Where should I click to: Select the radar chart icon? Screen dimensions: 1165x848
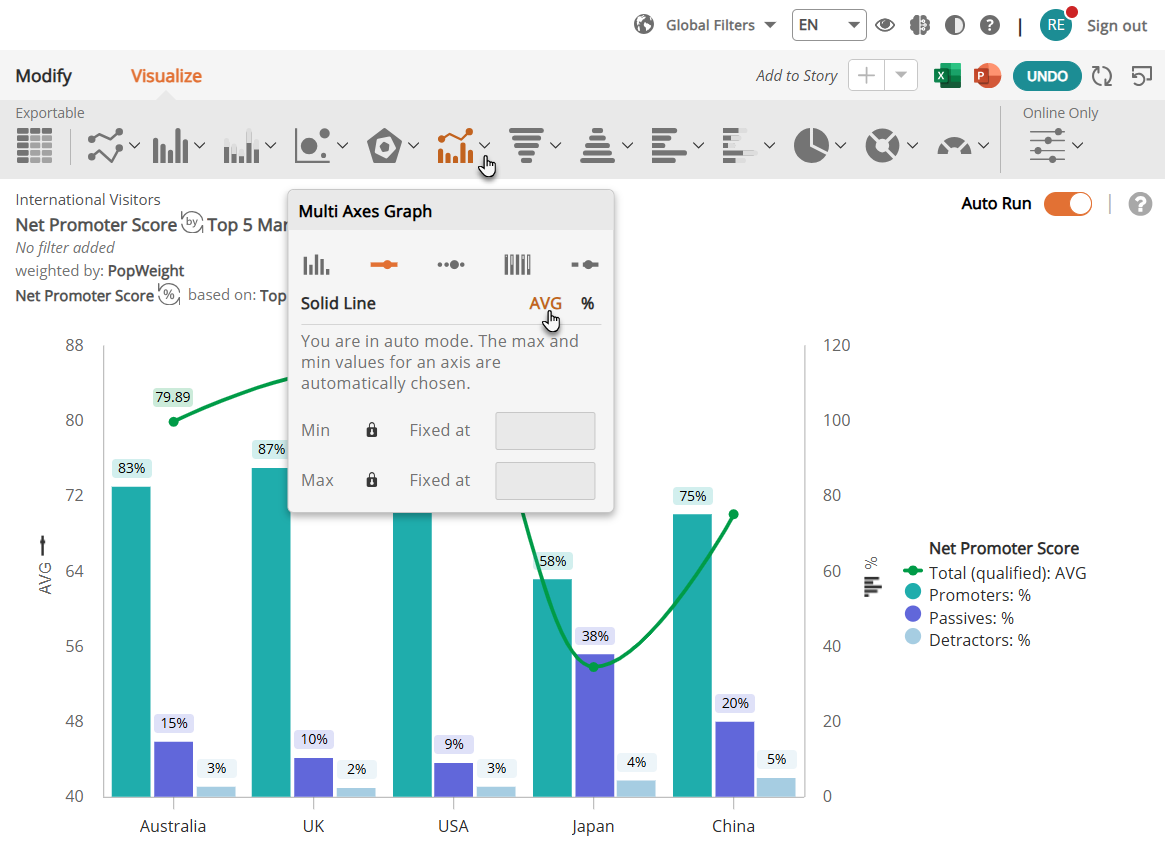[x=384, y=145]
